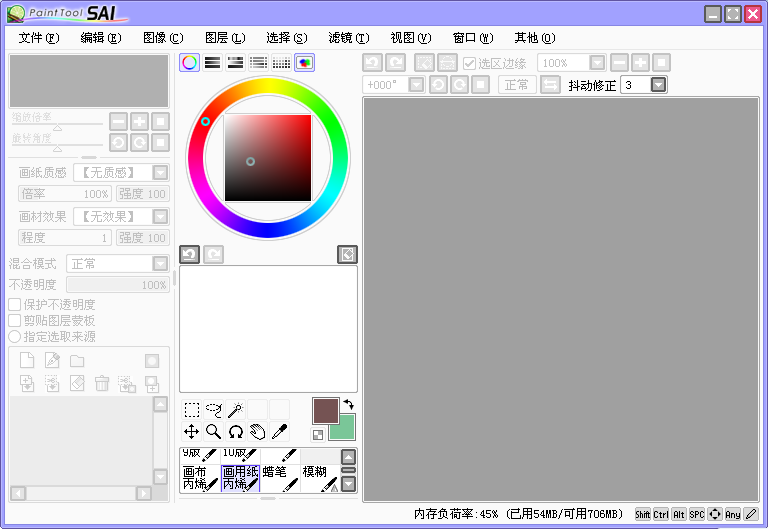768x529 pixels.
Task: Zoom out using canvas toolbar minus
Action: 620,63
